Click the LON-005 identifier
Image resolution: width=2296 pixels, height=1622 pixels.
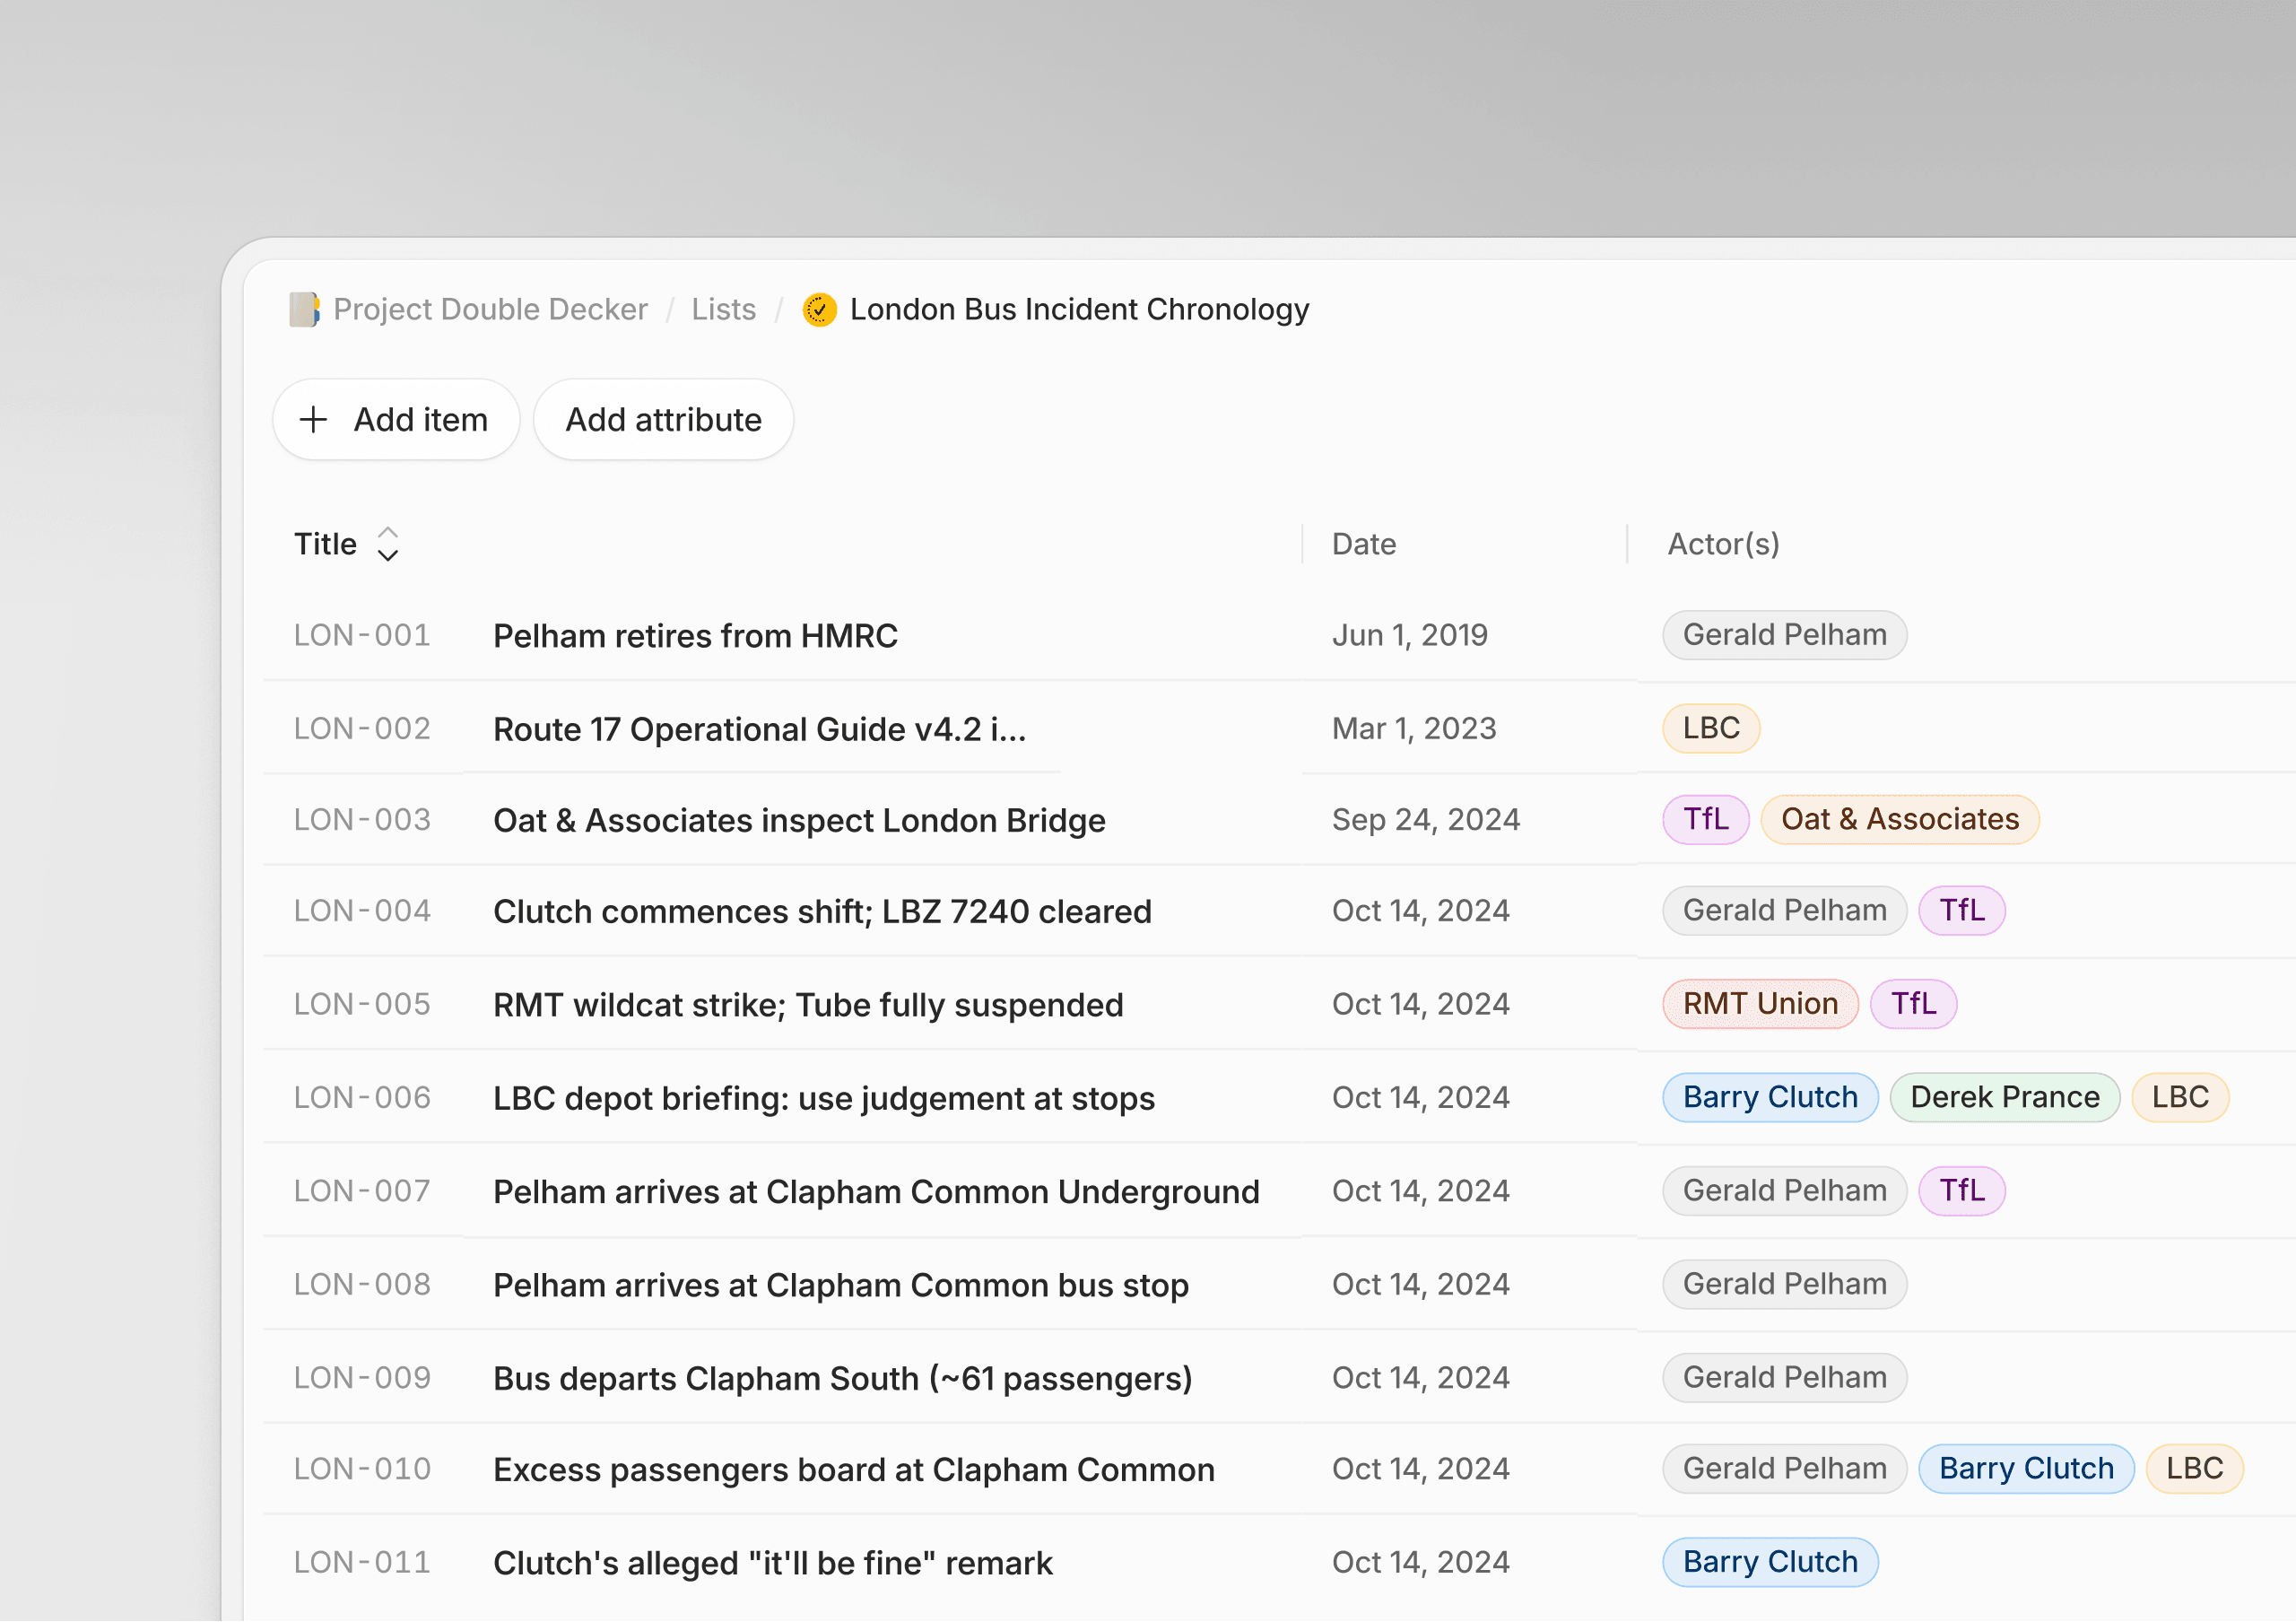click(x=362, y=1004)
